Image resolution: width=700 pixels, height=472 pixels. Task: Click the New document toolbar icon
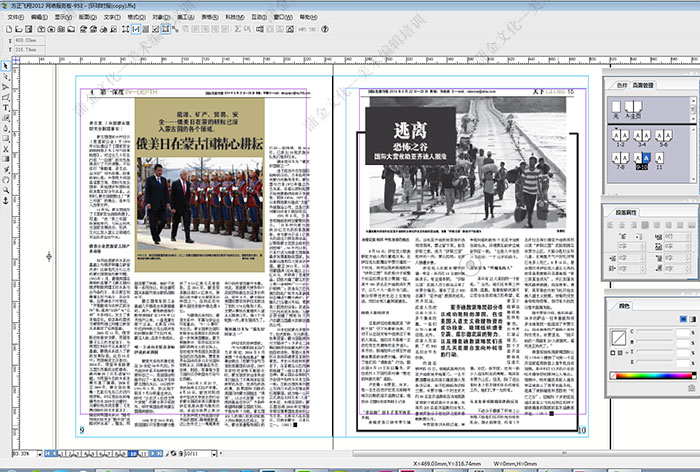(x=8, y=29)
